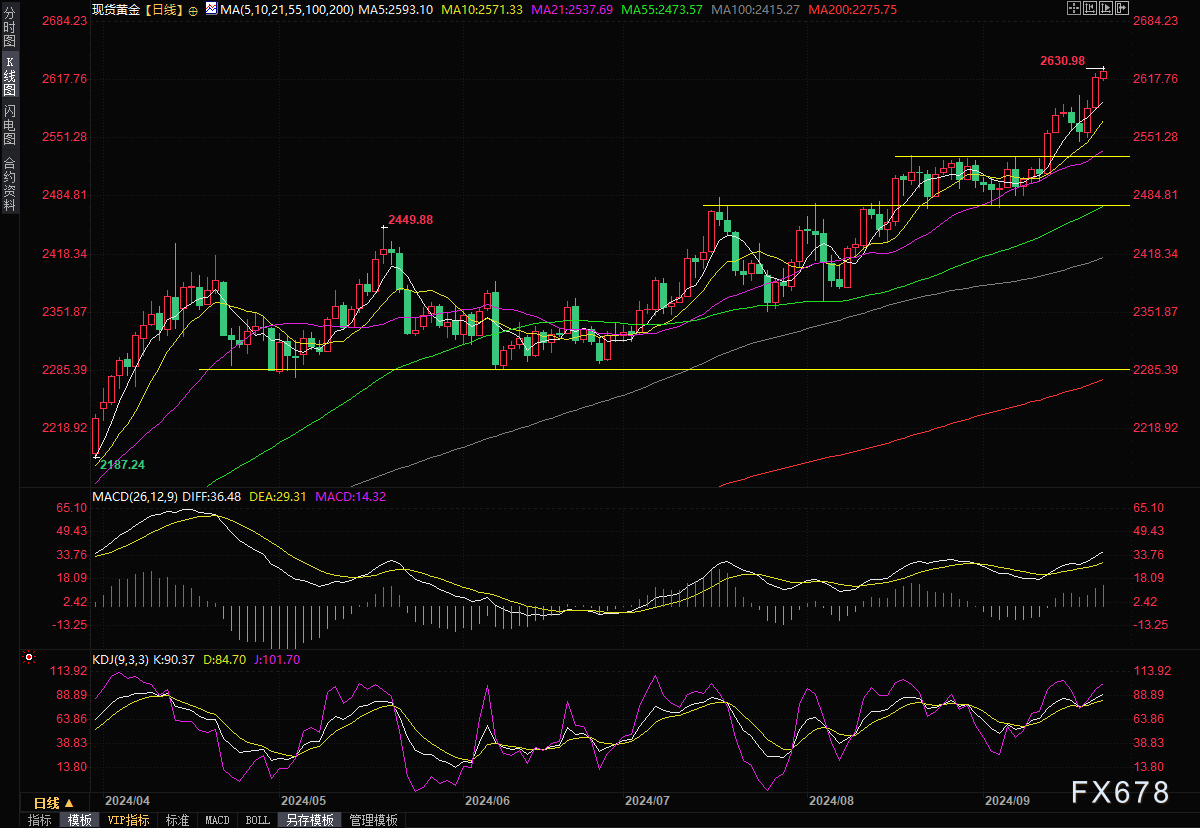Image resolution: width=1200 pixels, height=828 pixels.
Task: Apply the BOLL template
Action: pyautogui.click(x=257, y=820)
